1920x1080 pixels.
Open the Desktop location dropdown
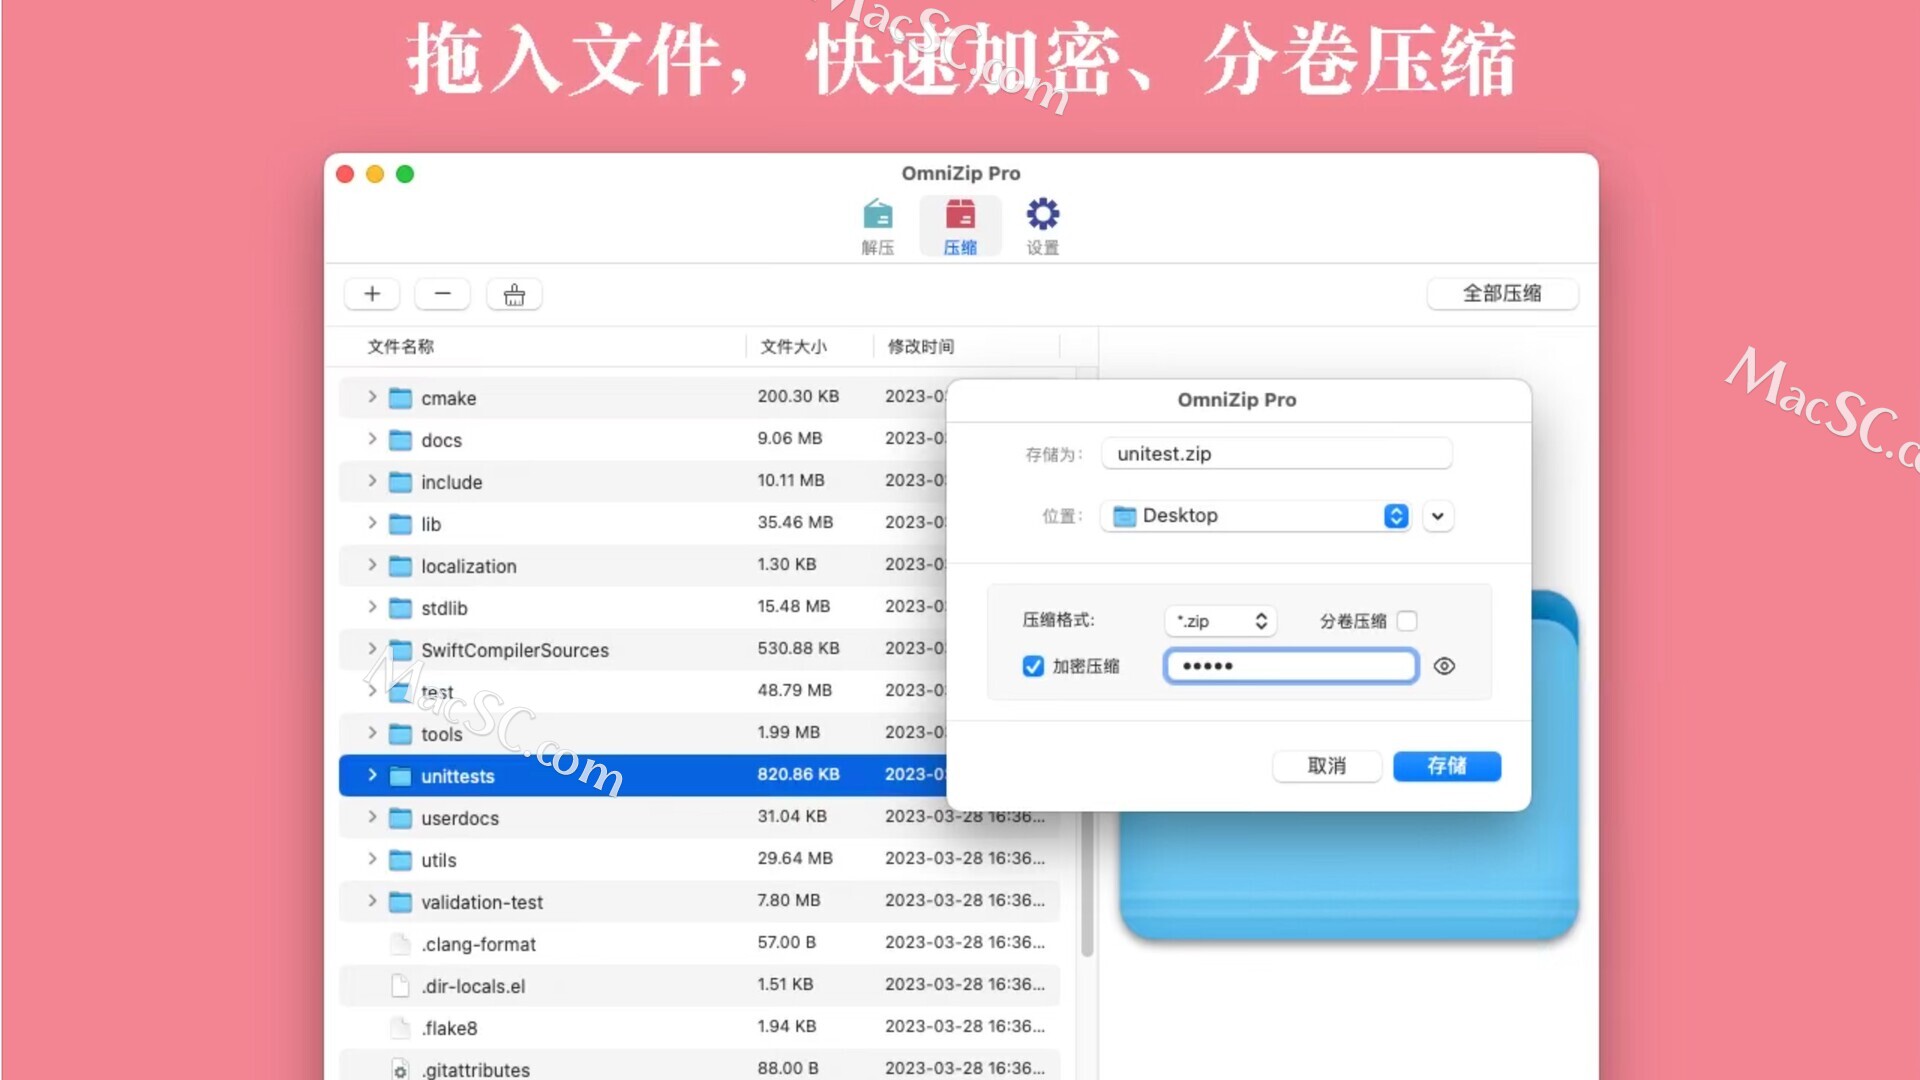pyautogui.click(x=1256, y=516)
